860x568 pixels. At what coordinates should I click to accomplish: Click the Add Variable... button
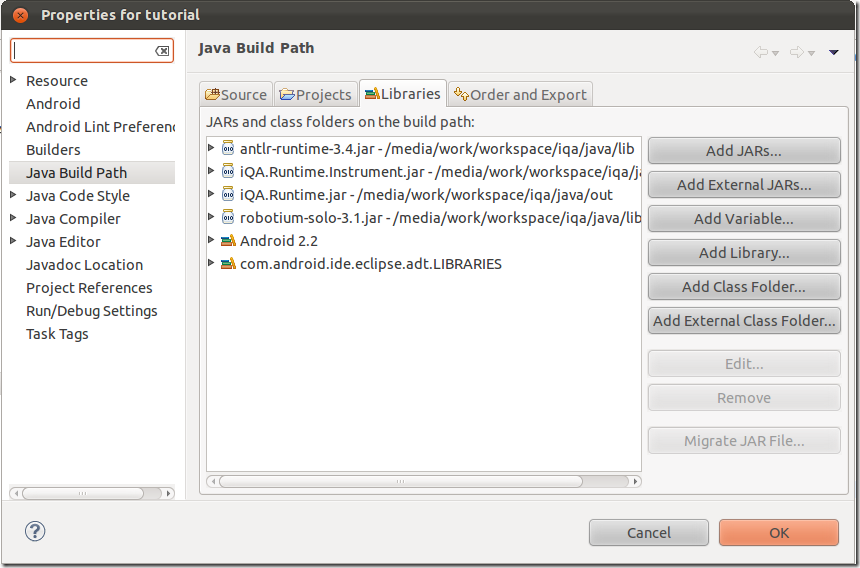click(744, 219)
